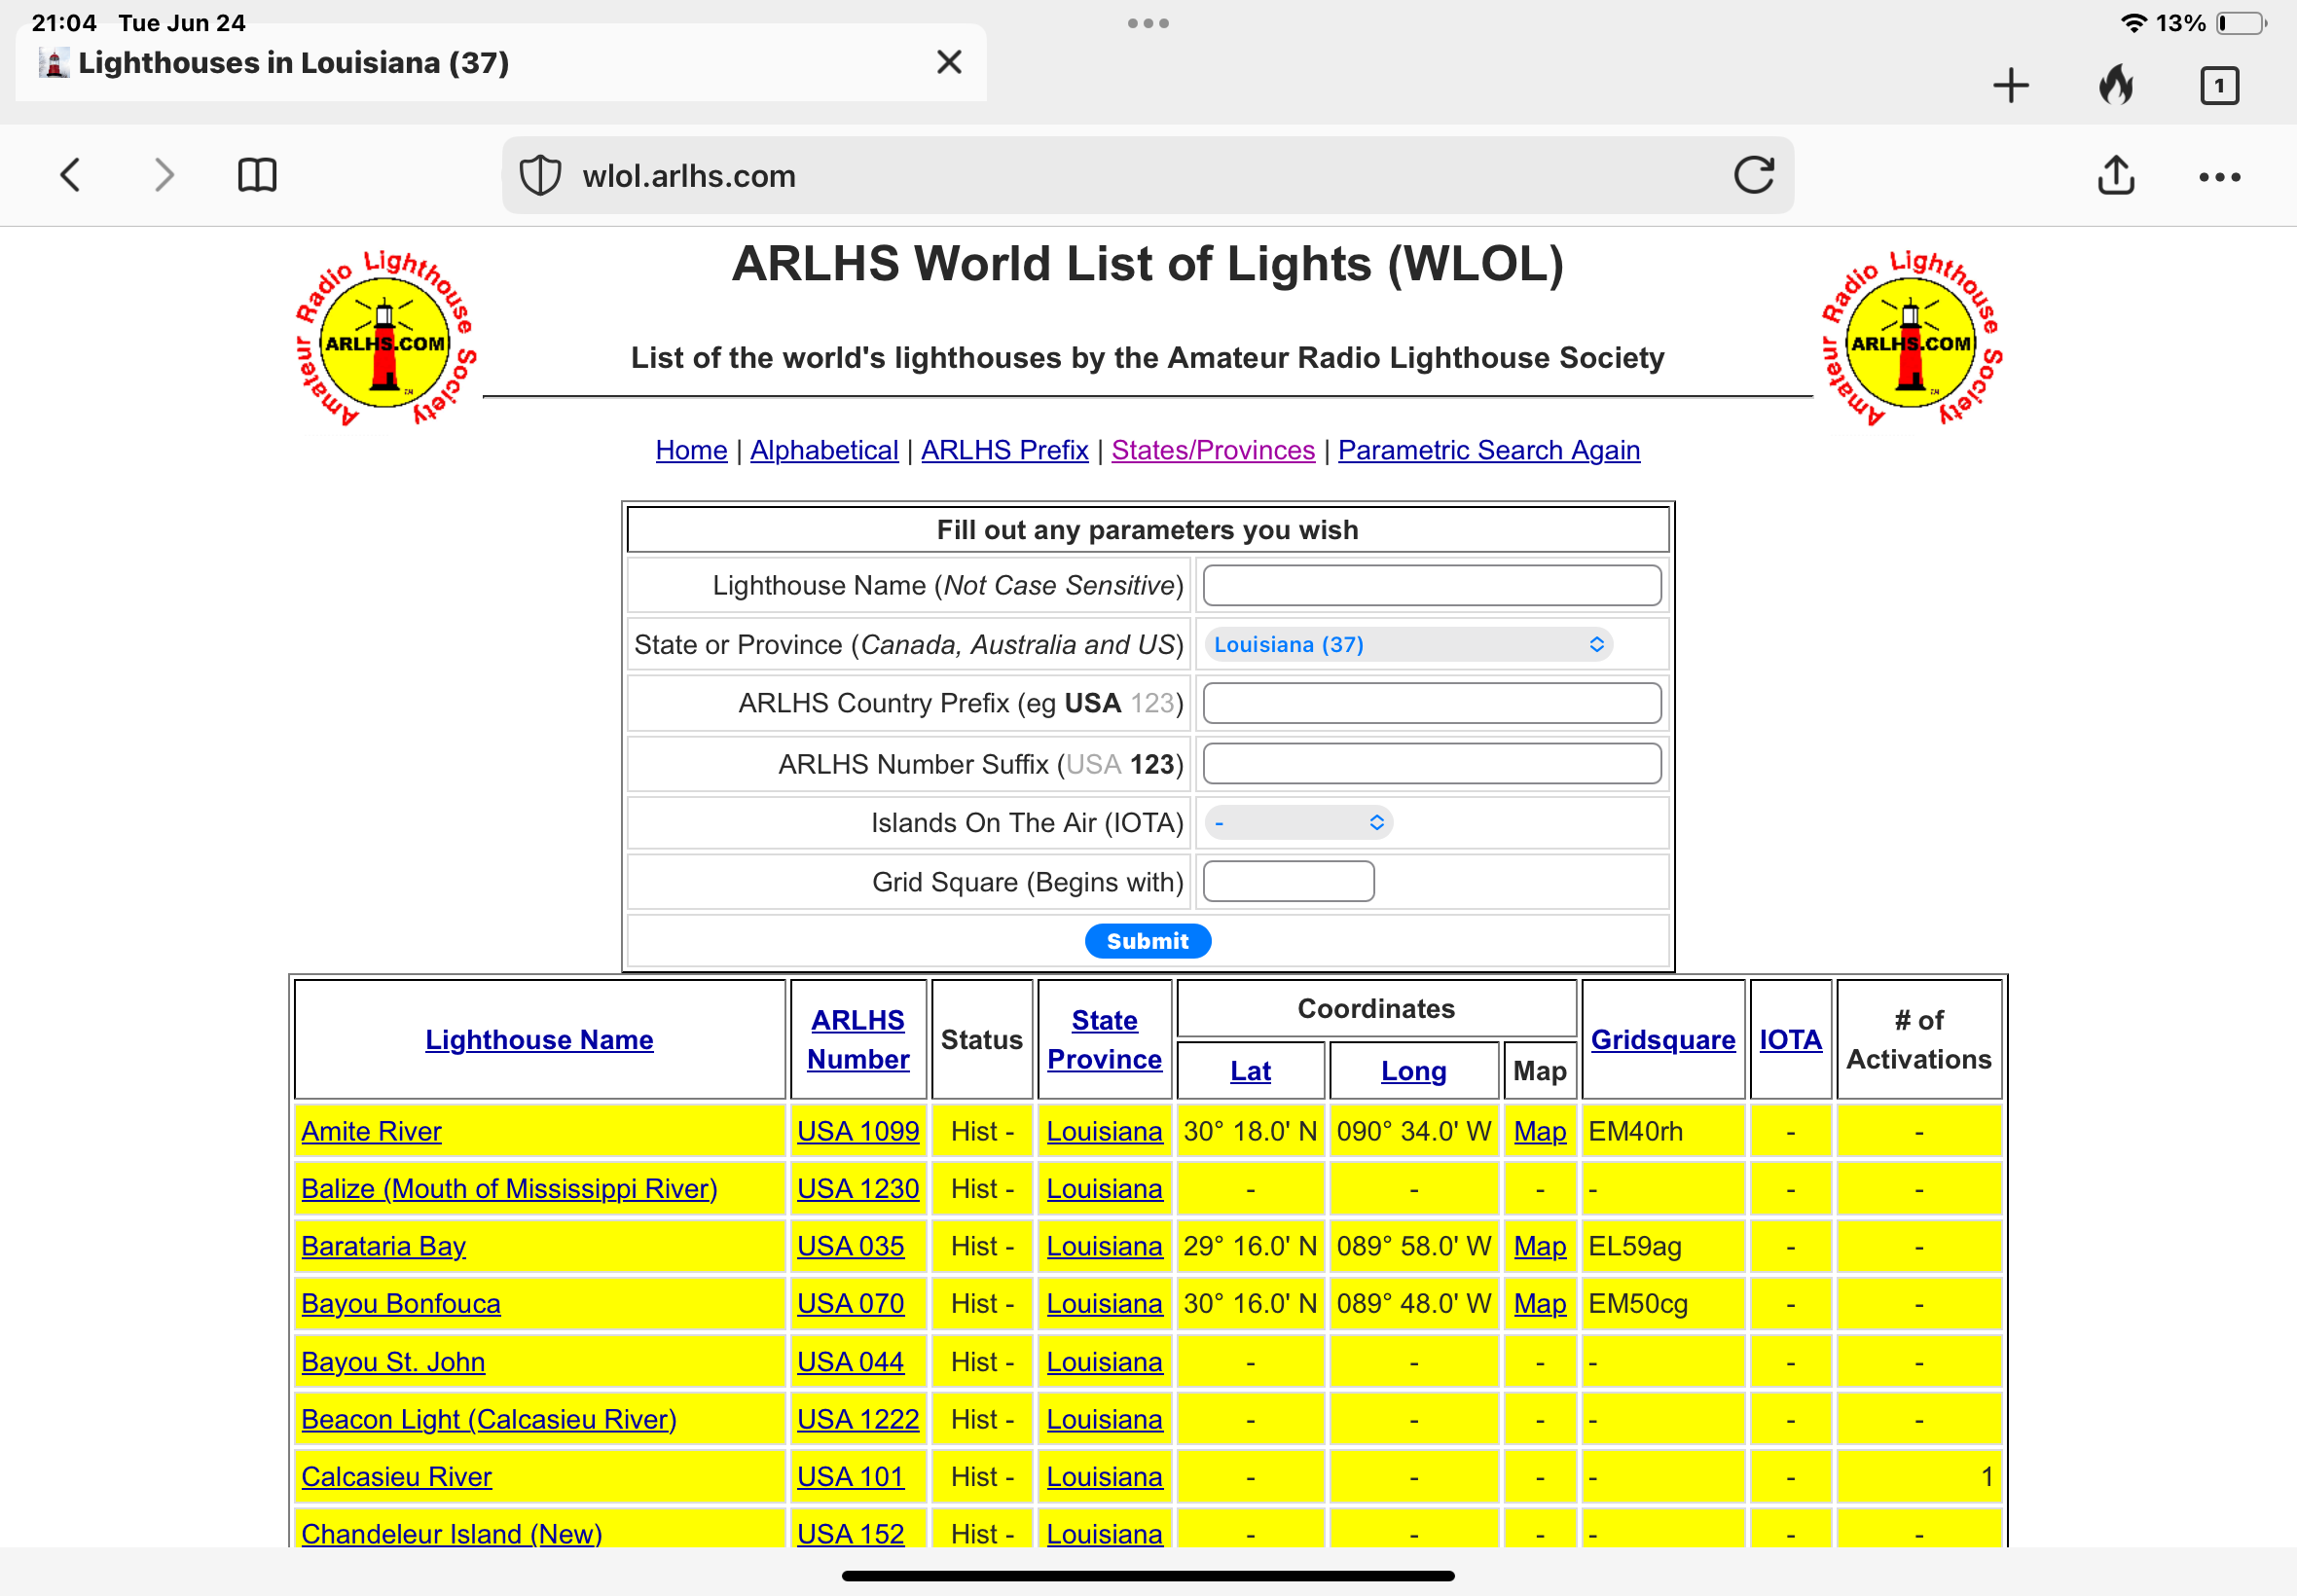Click the Grid Square input field
The image size is (2297, 1596).
click(1288, 882)
